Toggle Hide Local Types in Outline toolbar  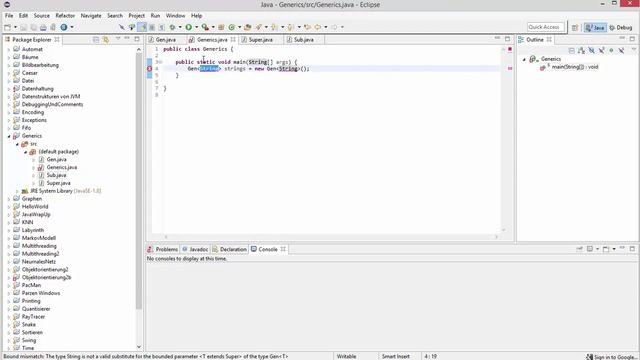click(x=621, y=50)
